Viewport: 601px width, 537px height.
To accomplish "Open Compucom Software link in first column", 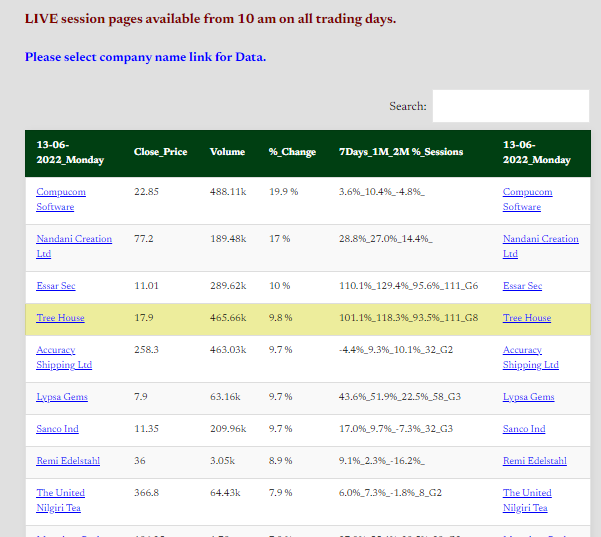I will pyautogui.click(x=61, y=199).
